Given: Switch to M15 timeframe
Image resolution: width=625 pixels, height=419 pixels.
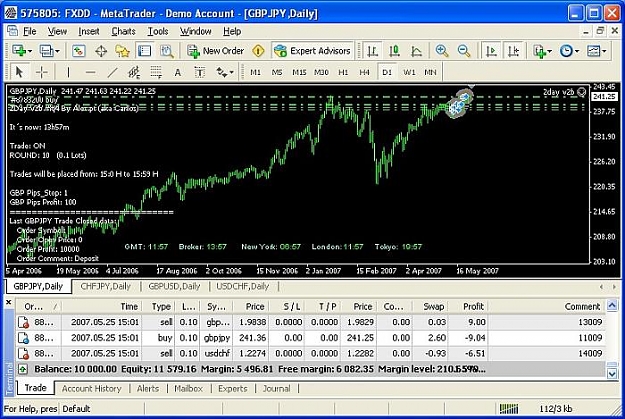Looking at the screenshot, I should click(x=299, y=72).
